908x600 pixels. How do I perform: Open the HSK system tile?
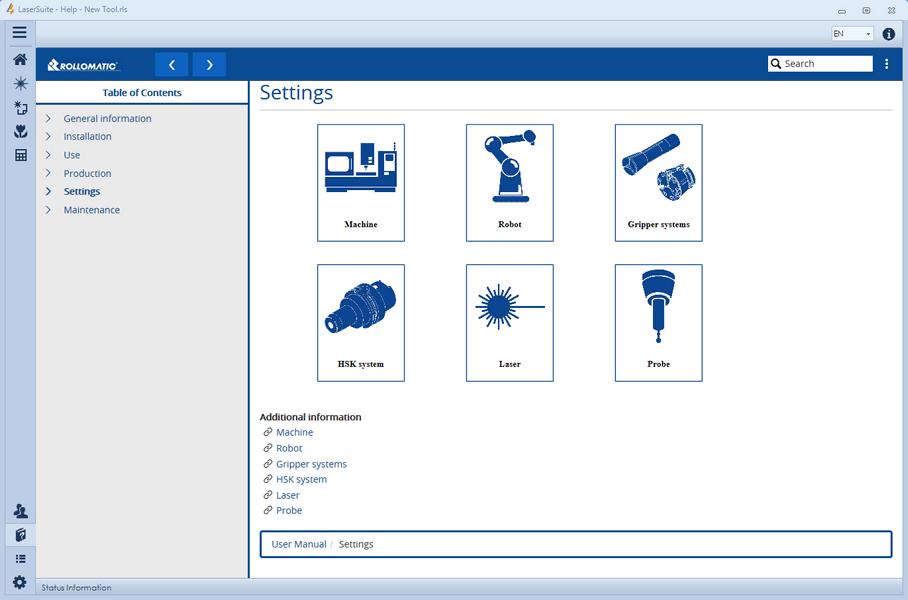(361, 323)
